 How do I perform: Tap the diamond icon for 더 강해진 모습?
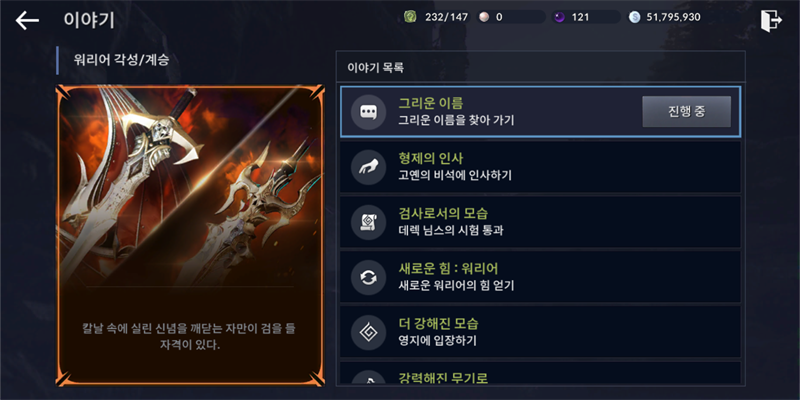click(368, 333)
